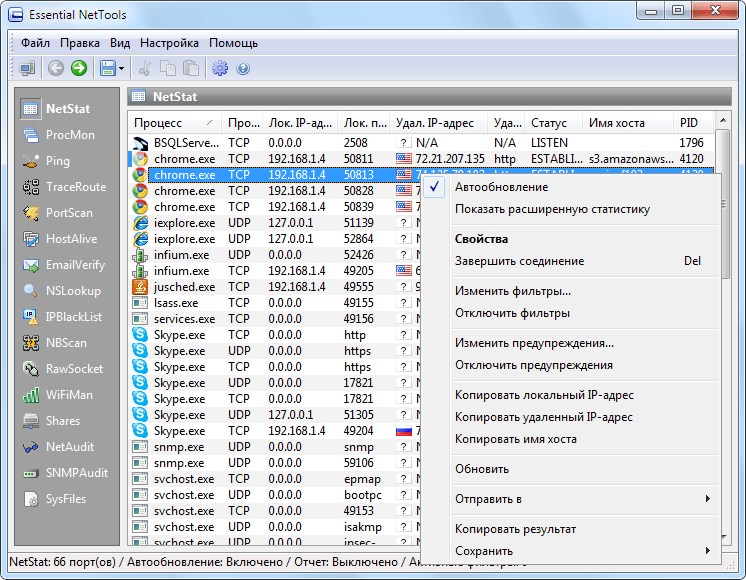Open the Настройка menu
The width and height of the screenshot is (746, 580).
(x=169, y=43)
